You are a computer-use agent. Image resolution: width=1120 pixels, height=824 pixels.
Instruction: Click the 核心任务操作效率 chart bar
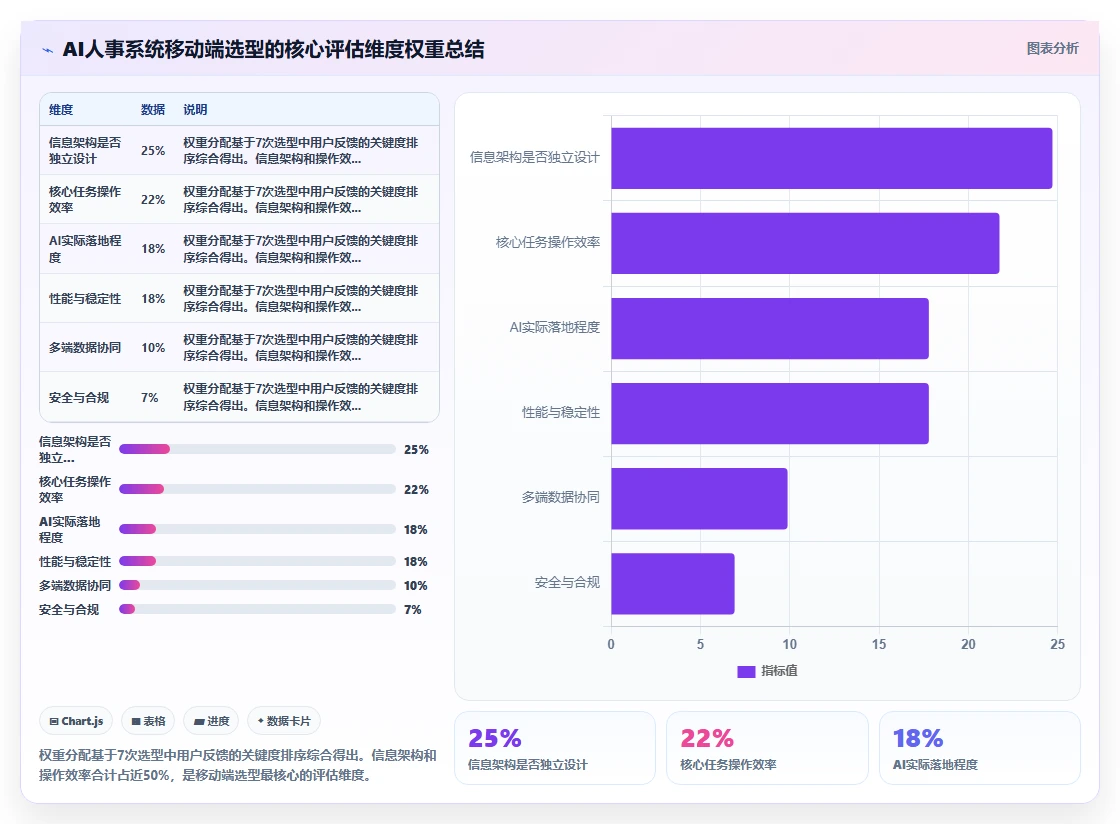click(x=805, y=243)
